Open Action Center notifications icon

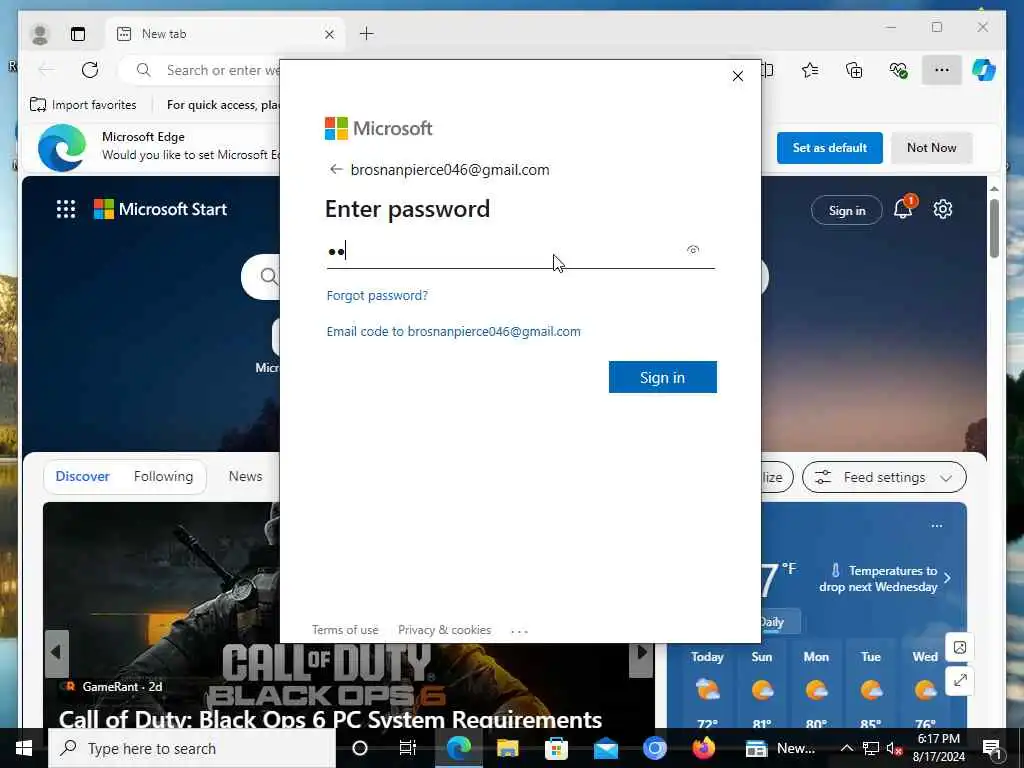[x=993, y=748]
